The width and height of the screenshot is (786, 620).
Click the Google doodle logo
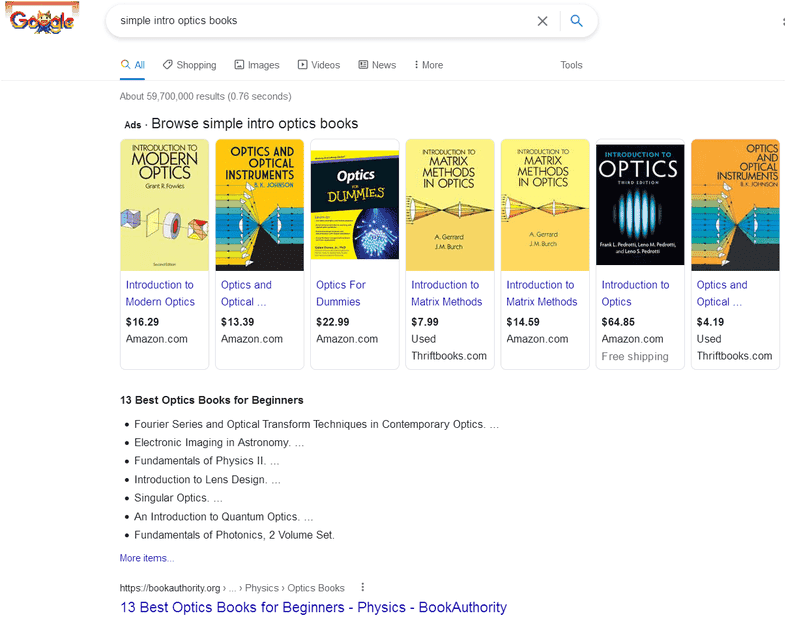coord(42,20)
